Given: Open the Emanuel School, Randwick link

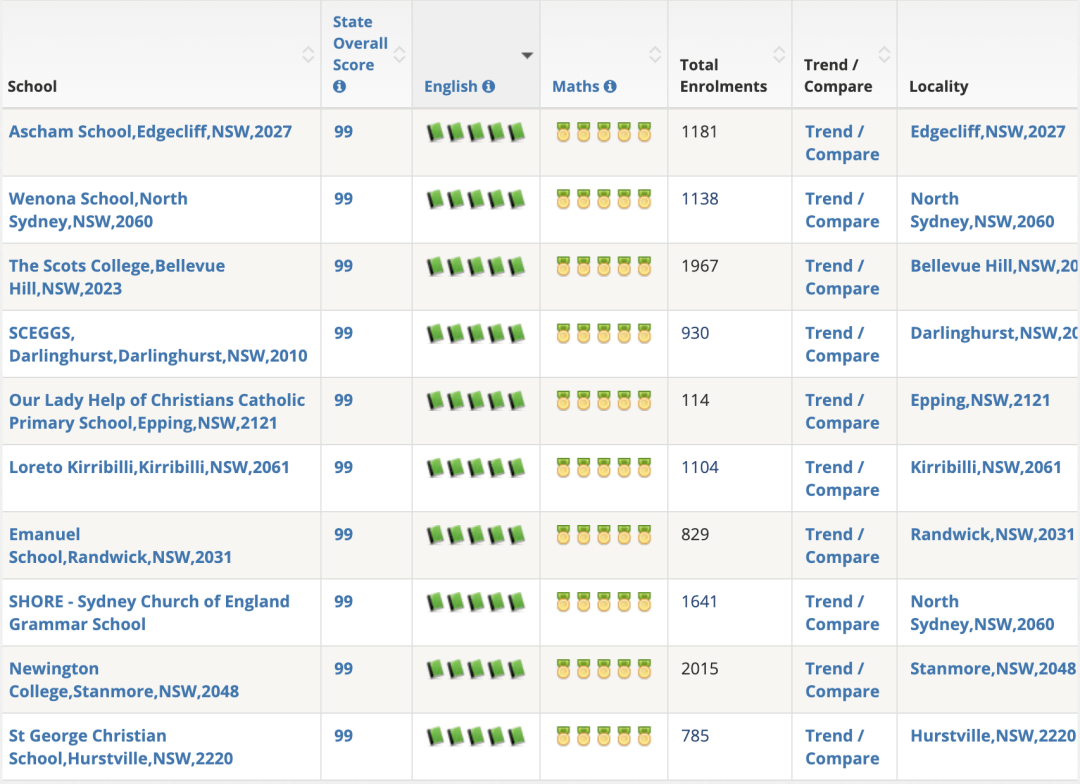Looking at the screenshot, I should tap(121, 546).
